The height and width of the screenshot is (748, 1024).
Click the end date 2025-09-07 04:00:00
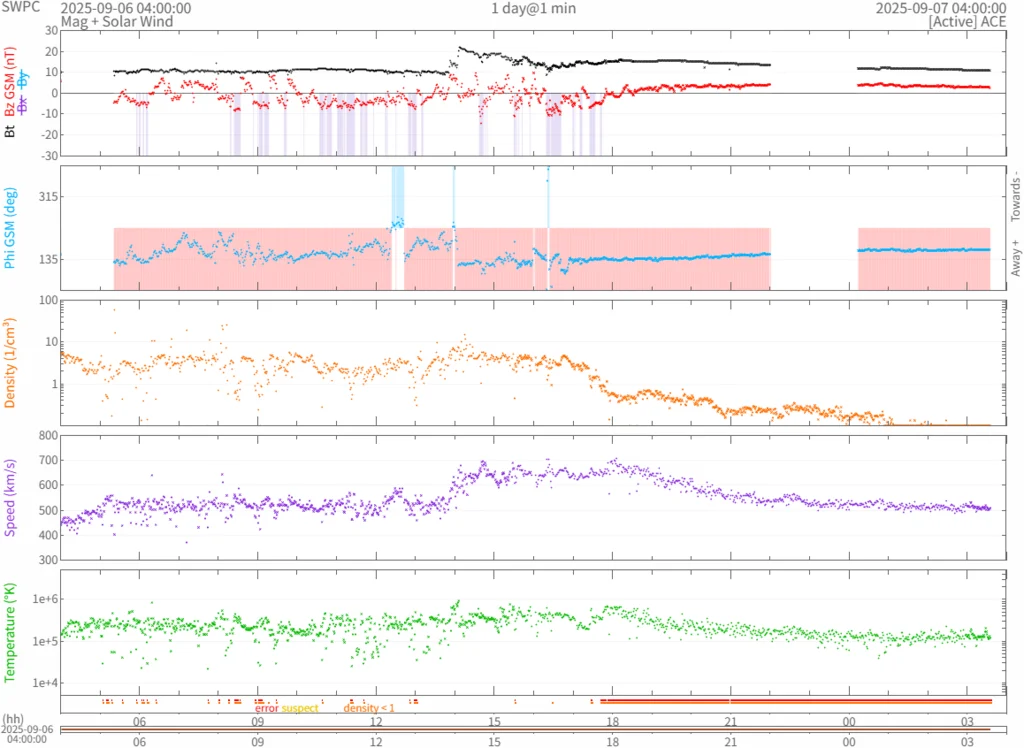tap(941, 8)
